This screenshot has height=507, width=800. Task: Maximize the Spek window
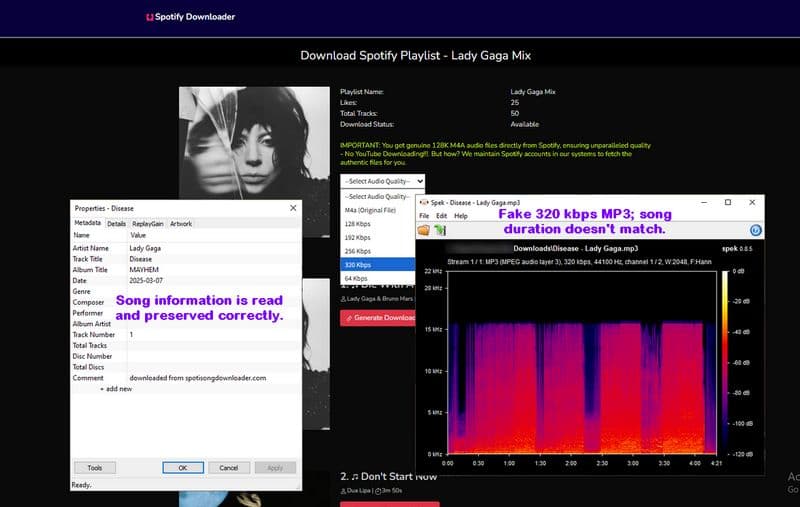(728, 202)
